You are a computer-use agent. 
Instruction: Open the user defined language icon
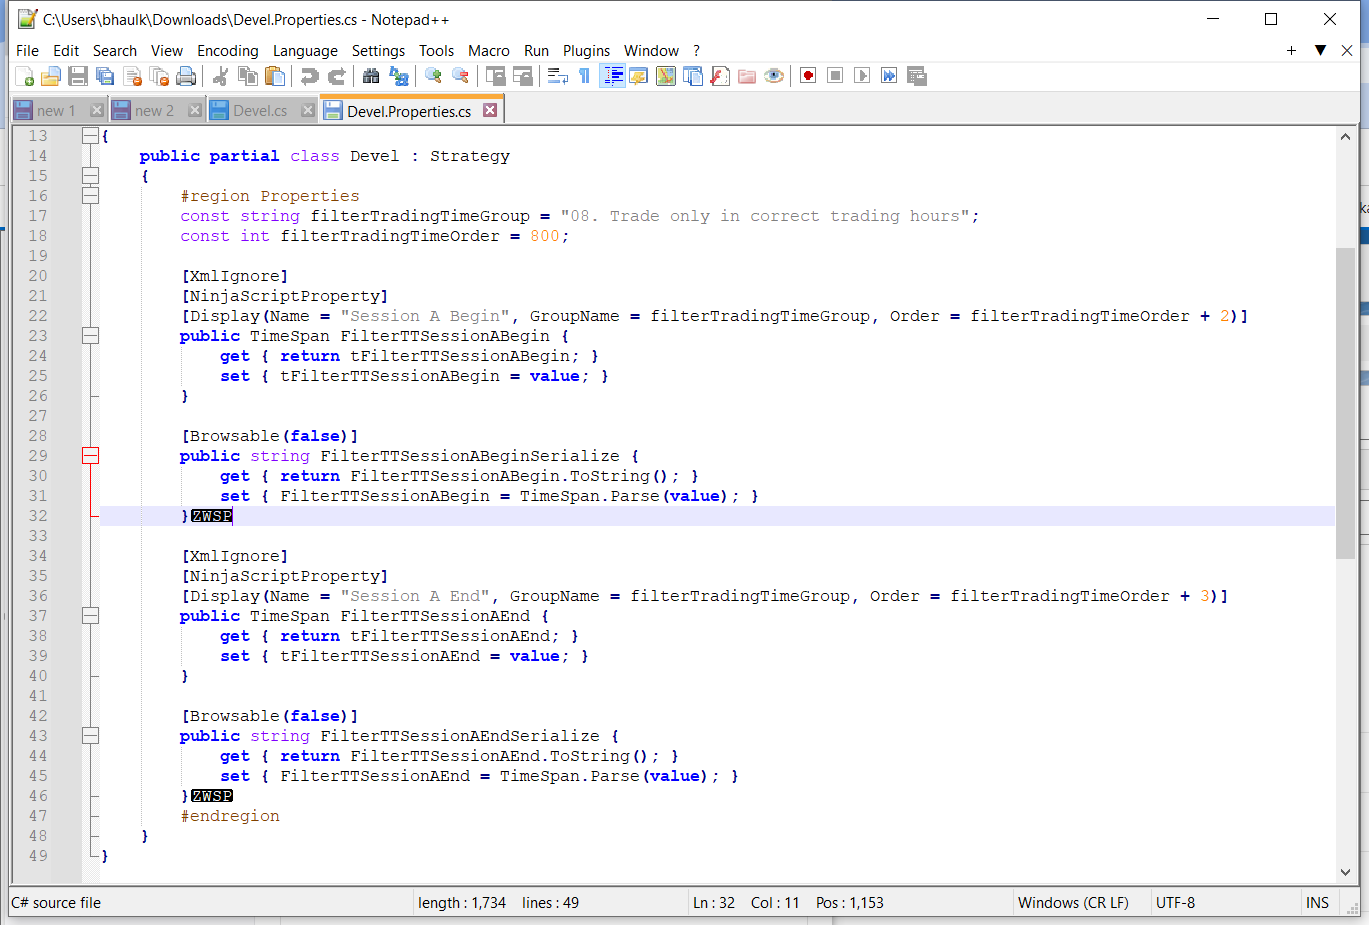[638, 76]
